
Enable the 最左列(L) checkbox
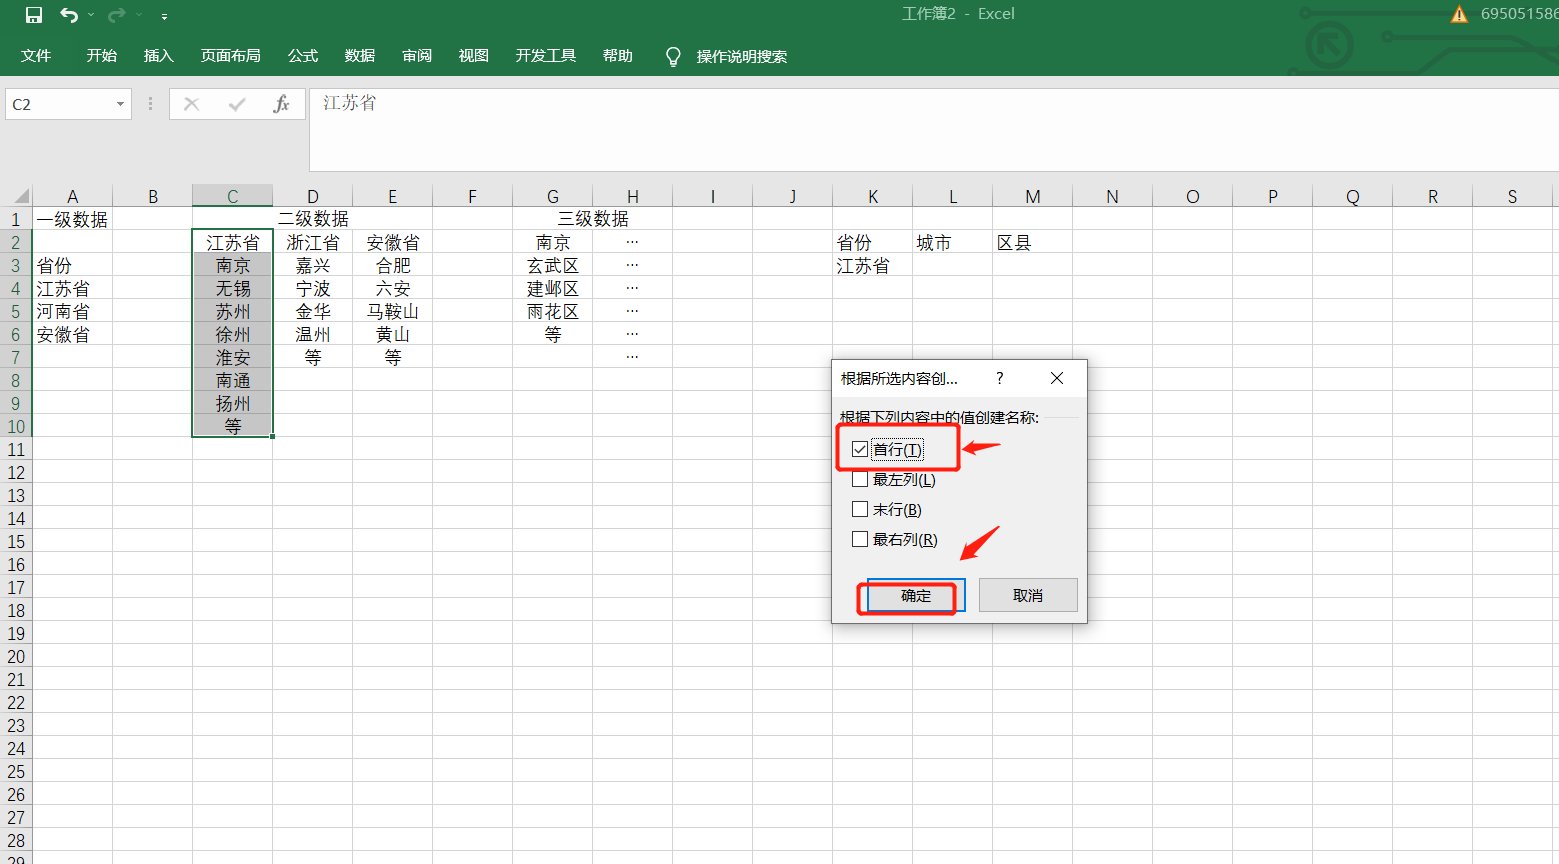[860, 479]
